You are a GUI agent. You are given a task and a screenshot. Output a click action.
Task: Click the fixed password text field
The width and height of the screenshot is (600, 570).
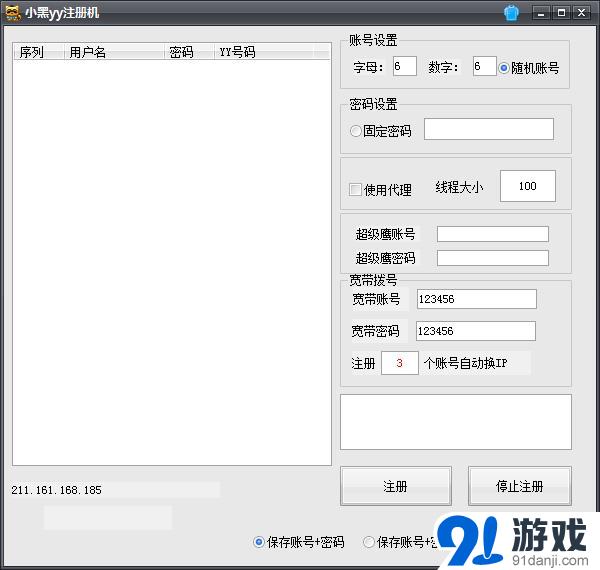point(489,129)
